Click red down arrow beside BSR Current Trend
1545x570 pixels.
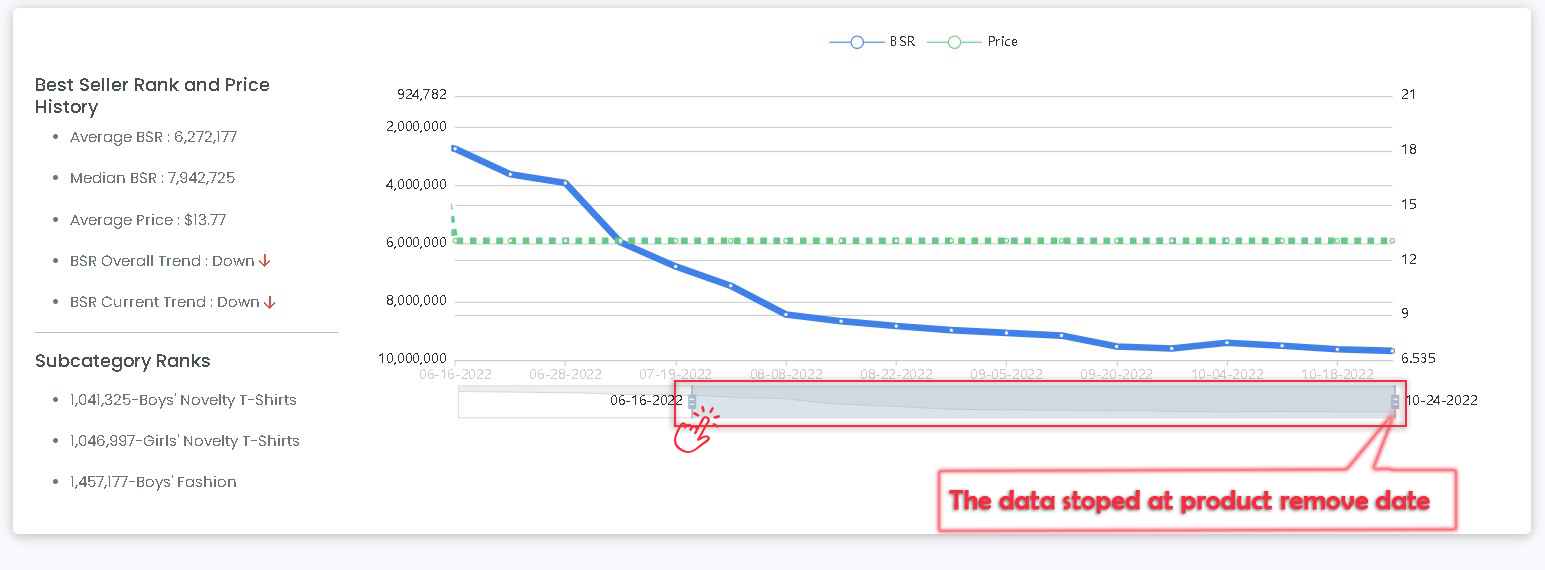click(x=270, y=302)
